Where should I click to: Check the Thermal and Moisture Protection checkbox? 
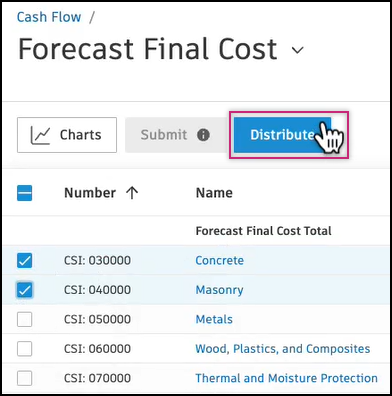coord(24,378)
